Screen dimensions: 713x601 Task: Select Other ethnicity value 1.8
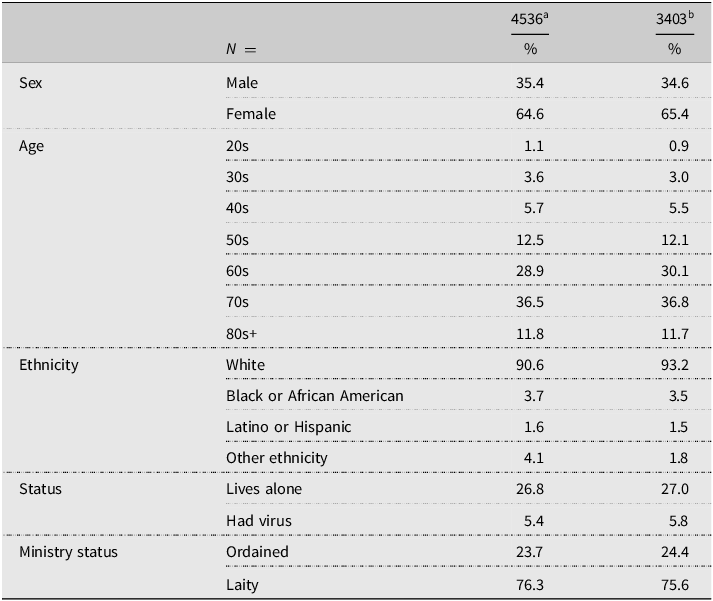point(678,458)
